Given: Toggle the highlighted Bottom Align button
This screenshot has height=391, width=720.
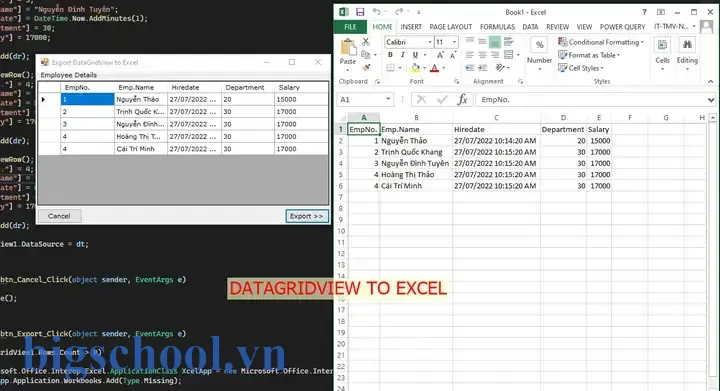Looking at the screenshot, I should (495, 42).
